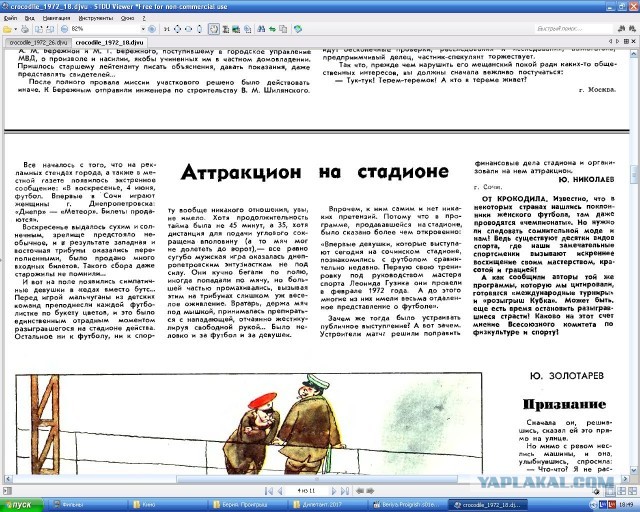Switch to Дилетант 2017 taskbar folder
This screenshot has height=512, width=640.
click(328, 505)
